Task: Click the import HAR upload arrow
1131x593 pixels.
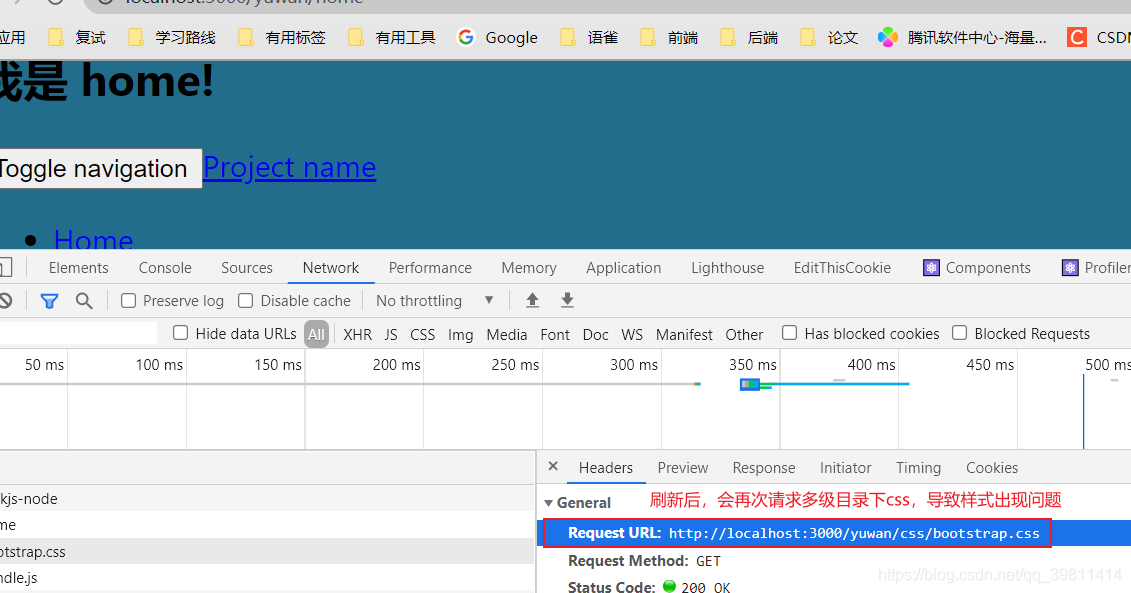Action: tap(532, 300)
